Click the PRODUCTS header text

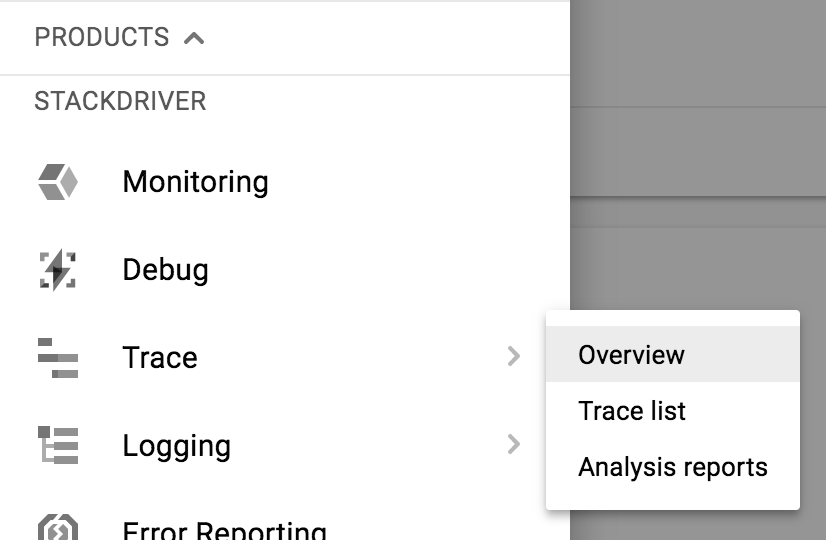click(101, 38)
